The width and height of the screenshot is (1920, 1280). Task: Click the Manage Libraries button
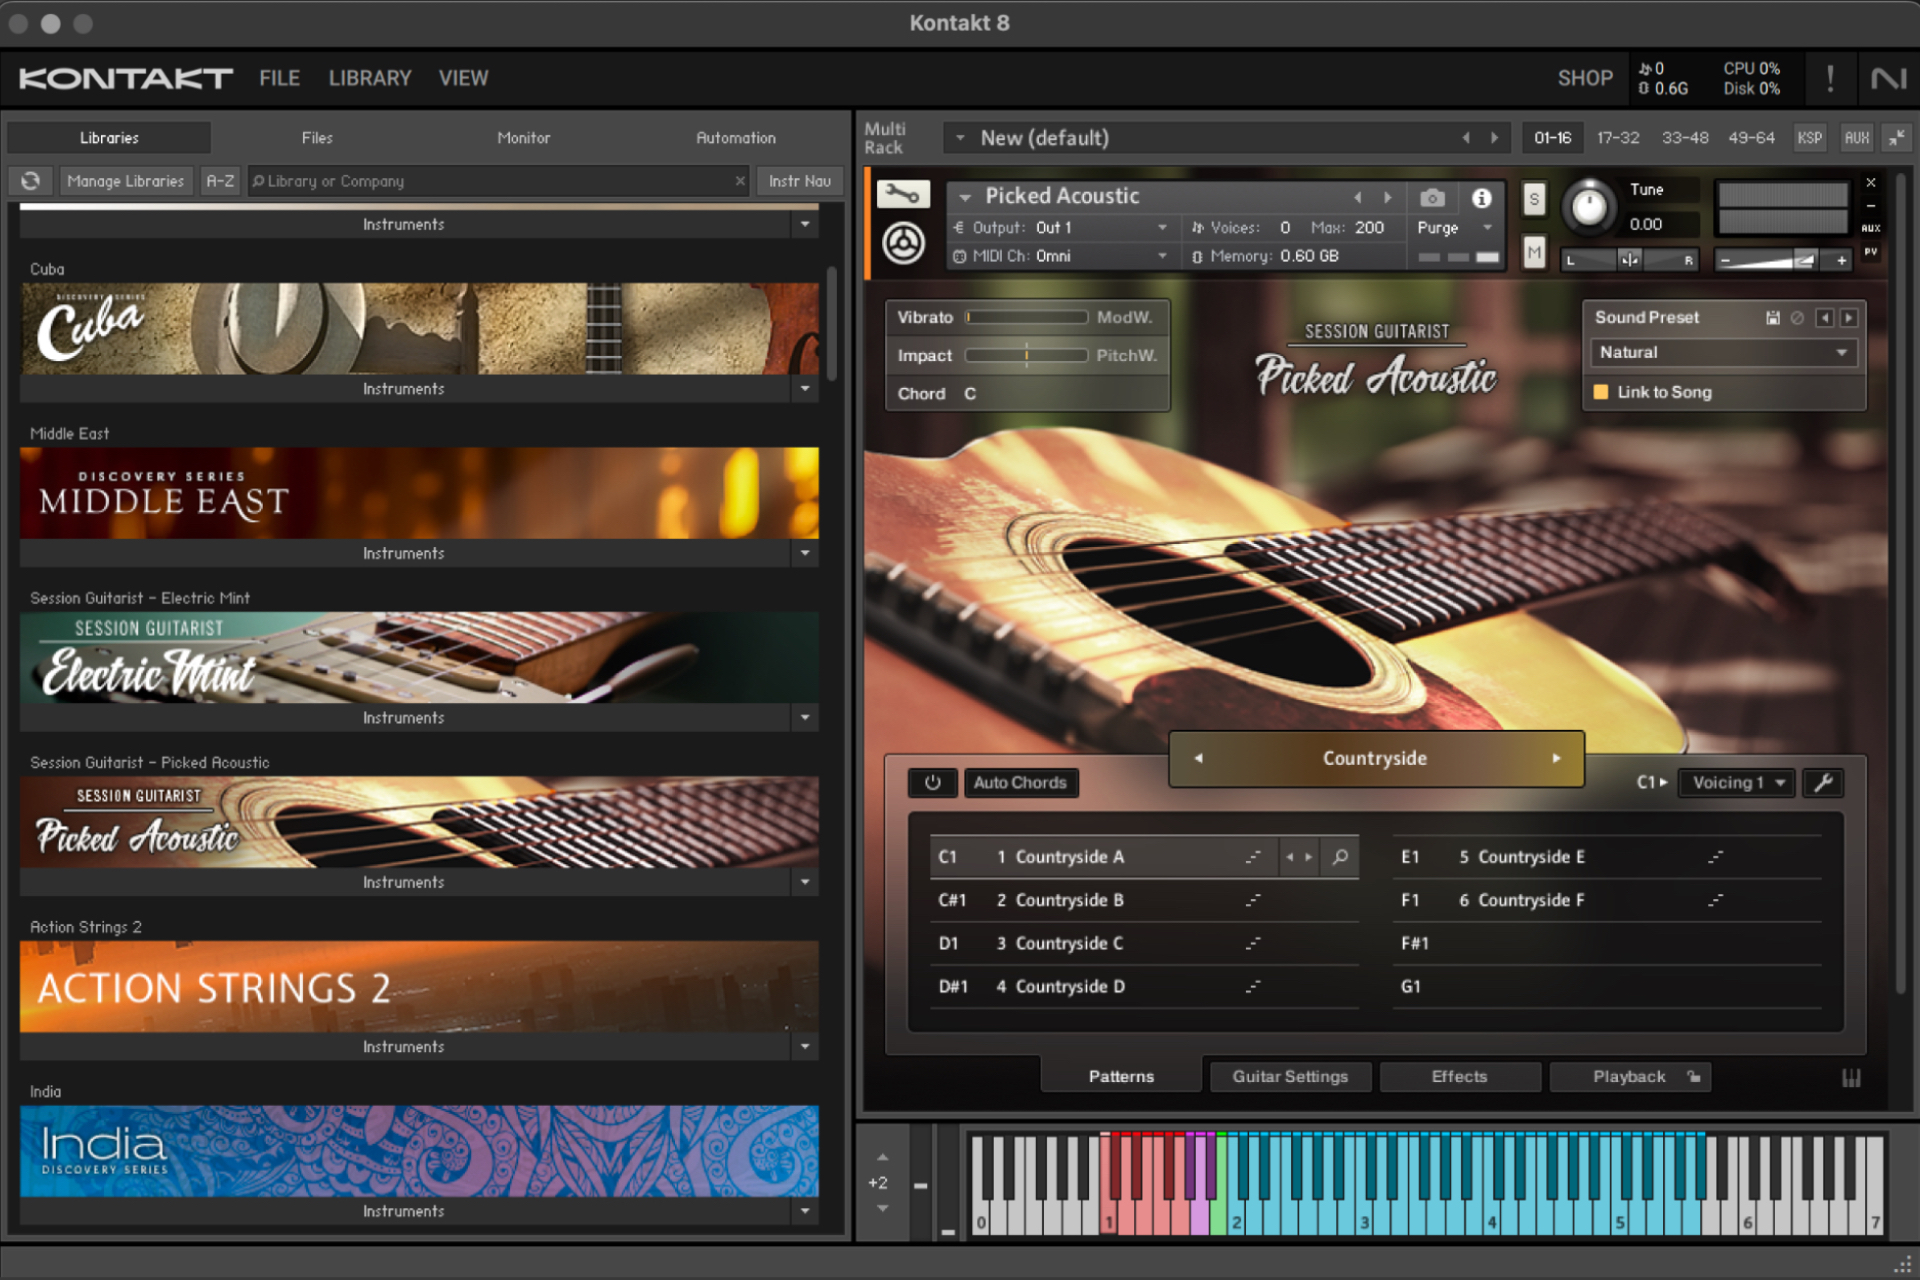click(126, 181)
